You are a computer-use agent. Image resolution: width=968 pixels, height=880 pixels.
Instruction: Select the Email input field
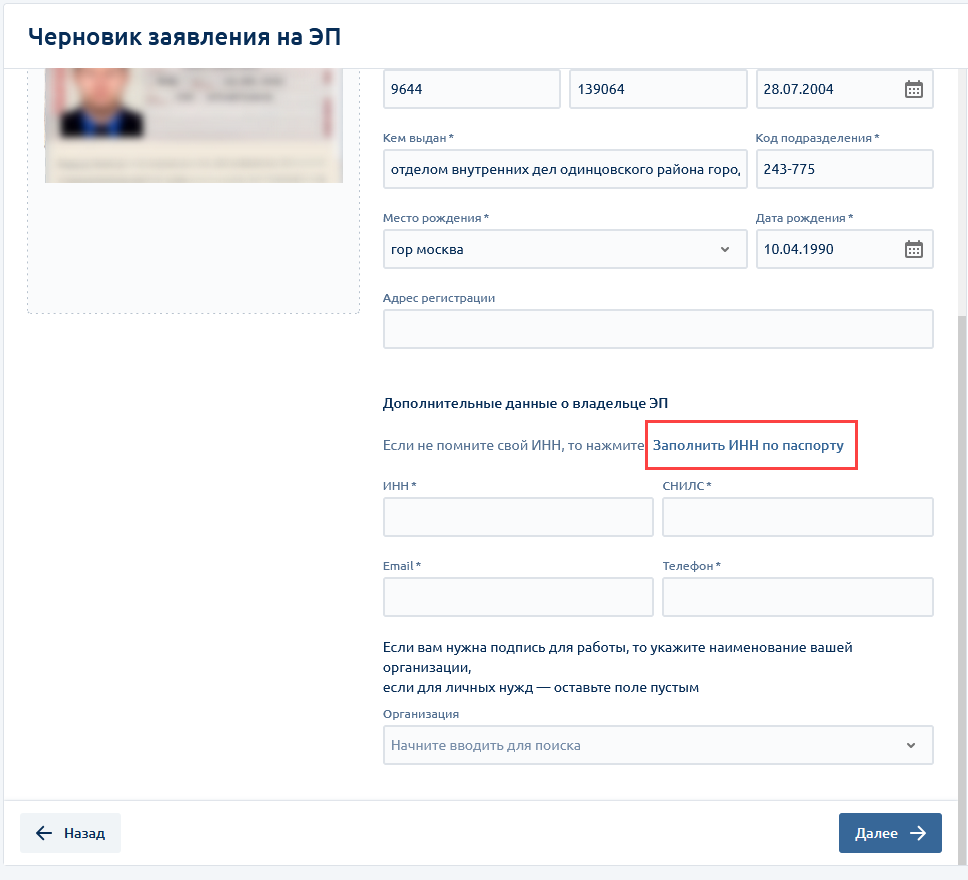tap(518, 597)
